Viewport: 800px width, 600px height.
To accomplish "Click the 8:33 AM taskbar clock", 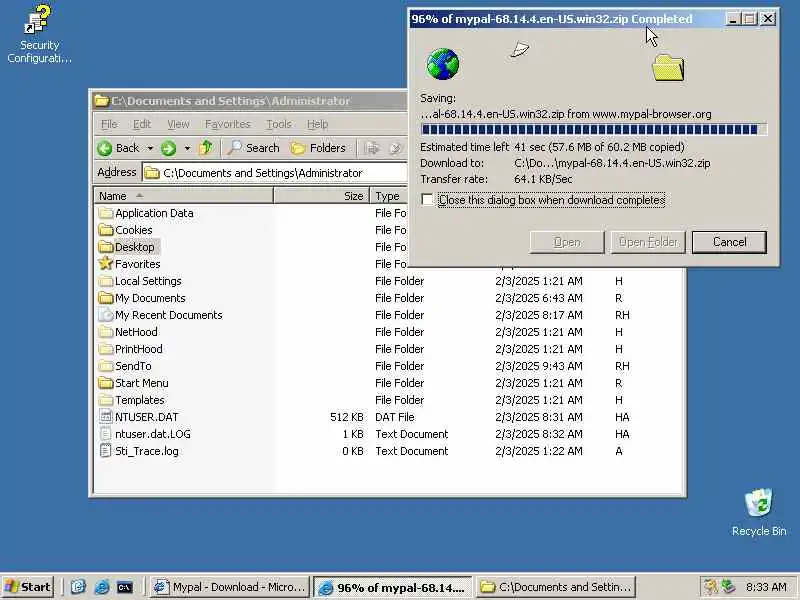I will [766, 587].
